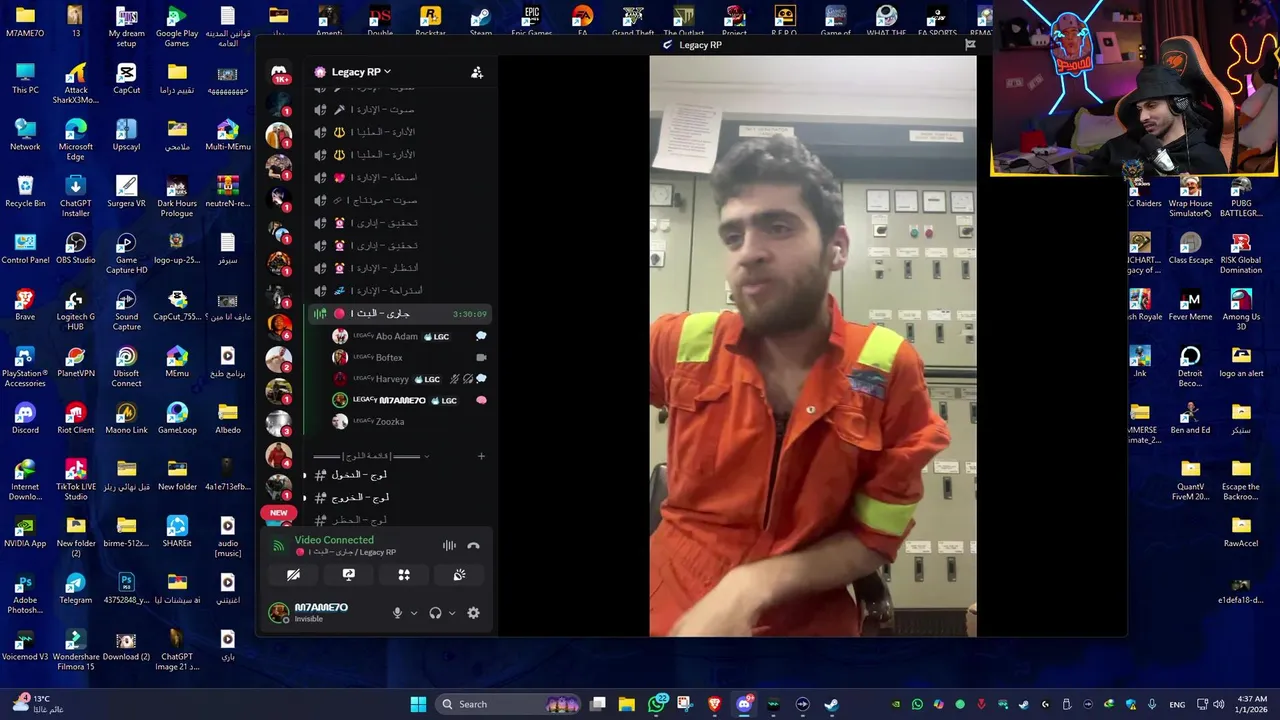Screen dimensions: 1280x720
Task: Open Wondershare Filmora 15 desktop shortcut
Action: pos(76,650)
